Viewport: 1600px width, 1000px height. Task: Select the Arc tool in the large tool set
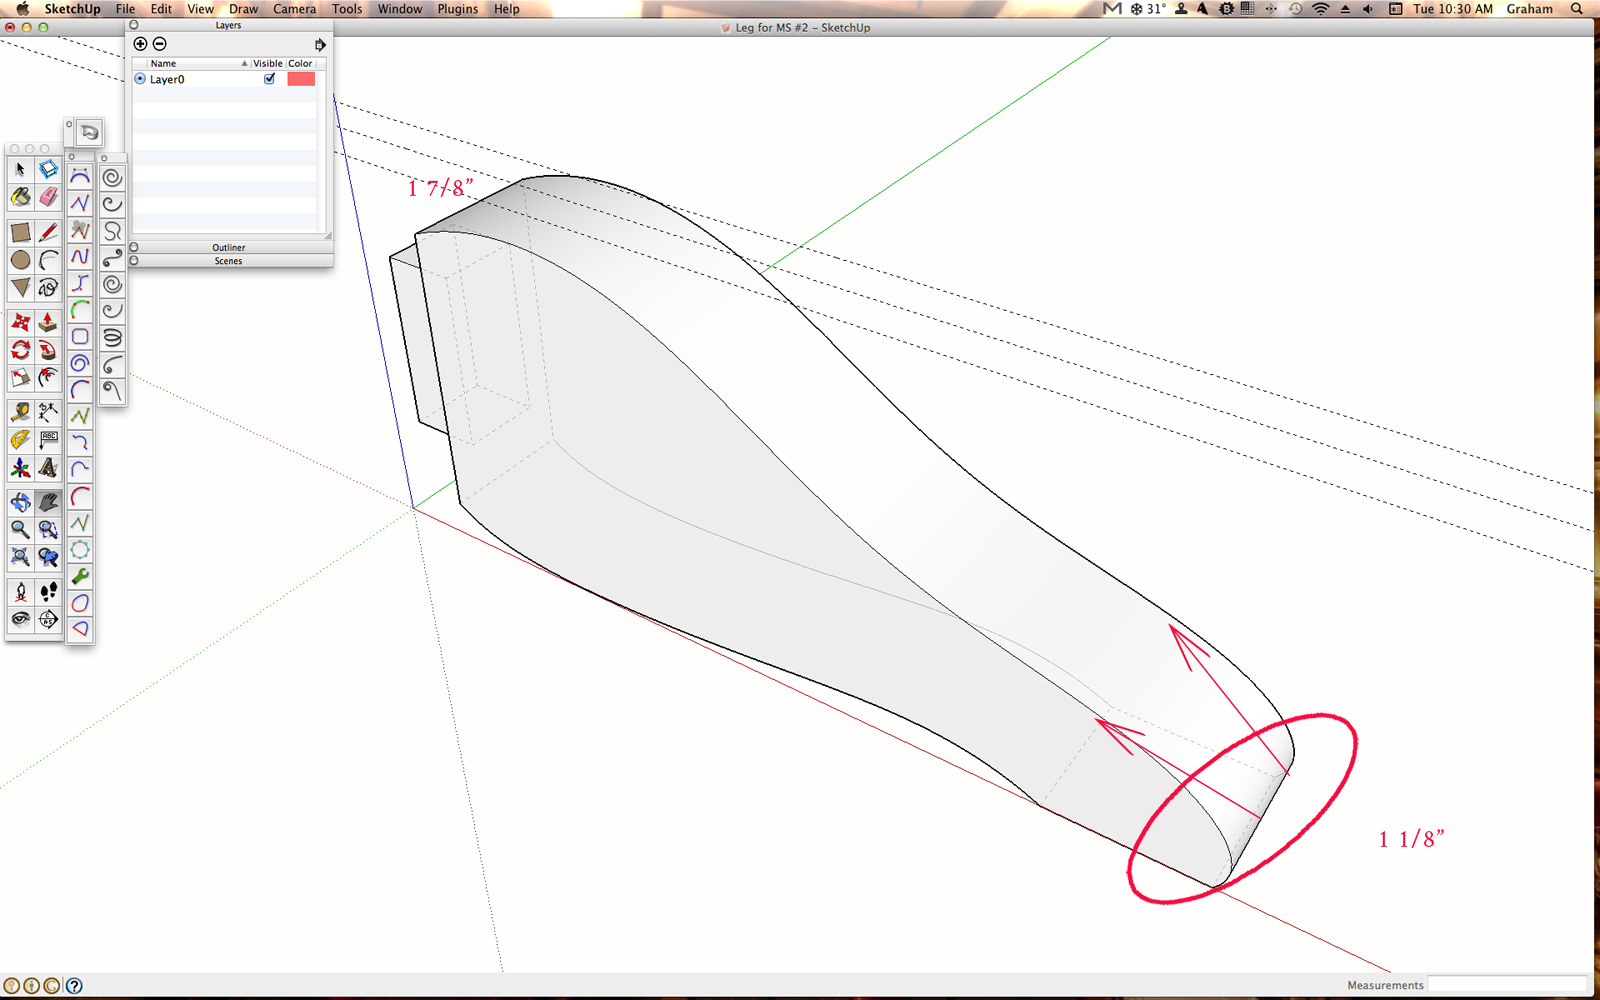[48, 260]
